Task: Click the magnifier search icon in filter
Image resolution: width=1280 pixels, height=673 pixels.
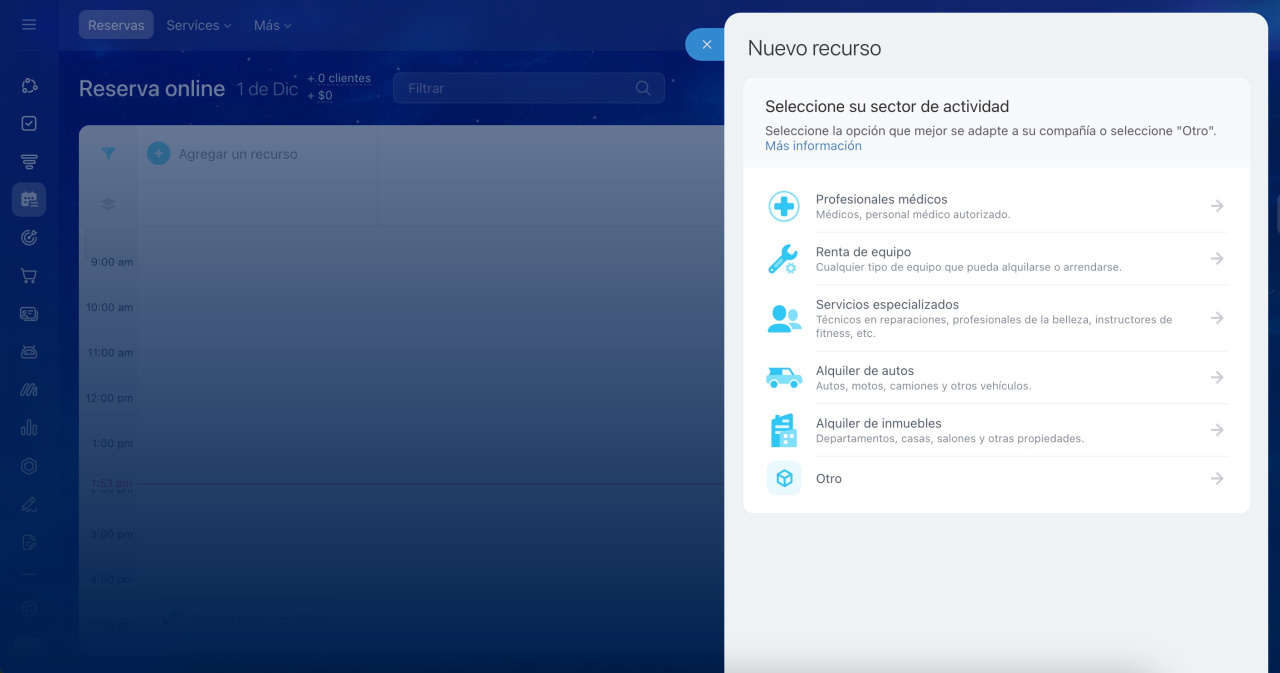Action: pos(643,88)
